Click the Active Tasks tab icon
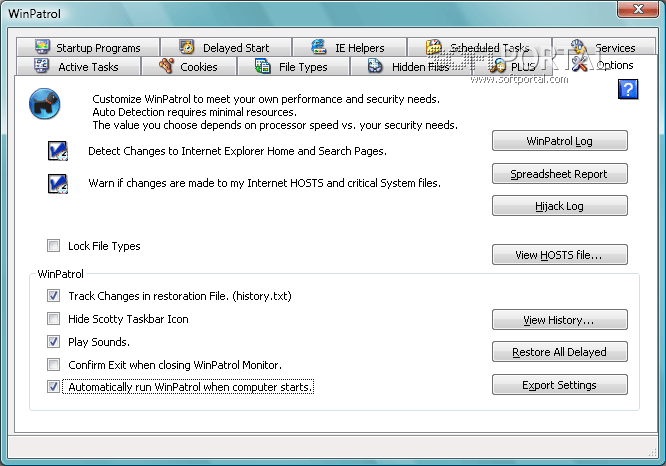This screenshot has width=666, height=466. pos(41,65)
